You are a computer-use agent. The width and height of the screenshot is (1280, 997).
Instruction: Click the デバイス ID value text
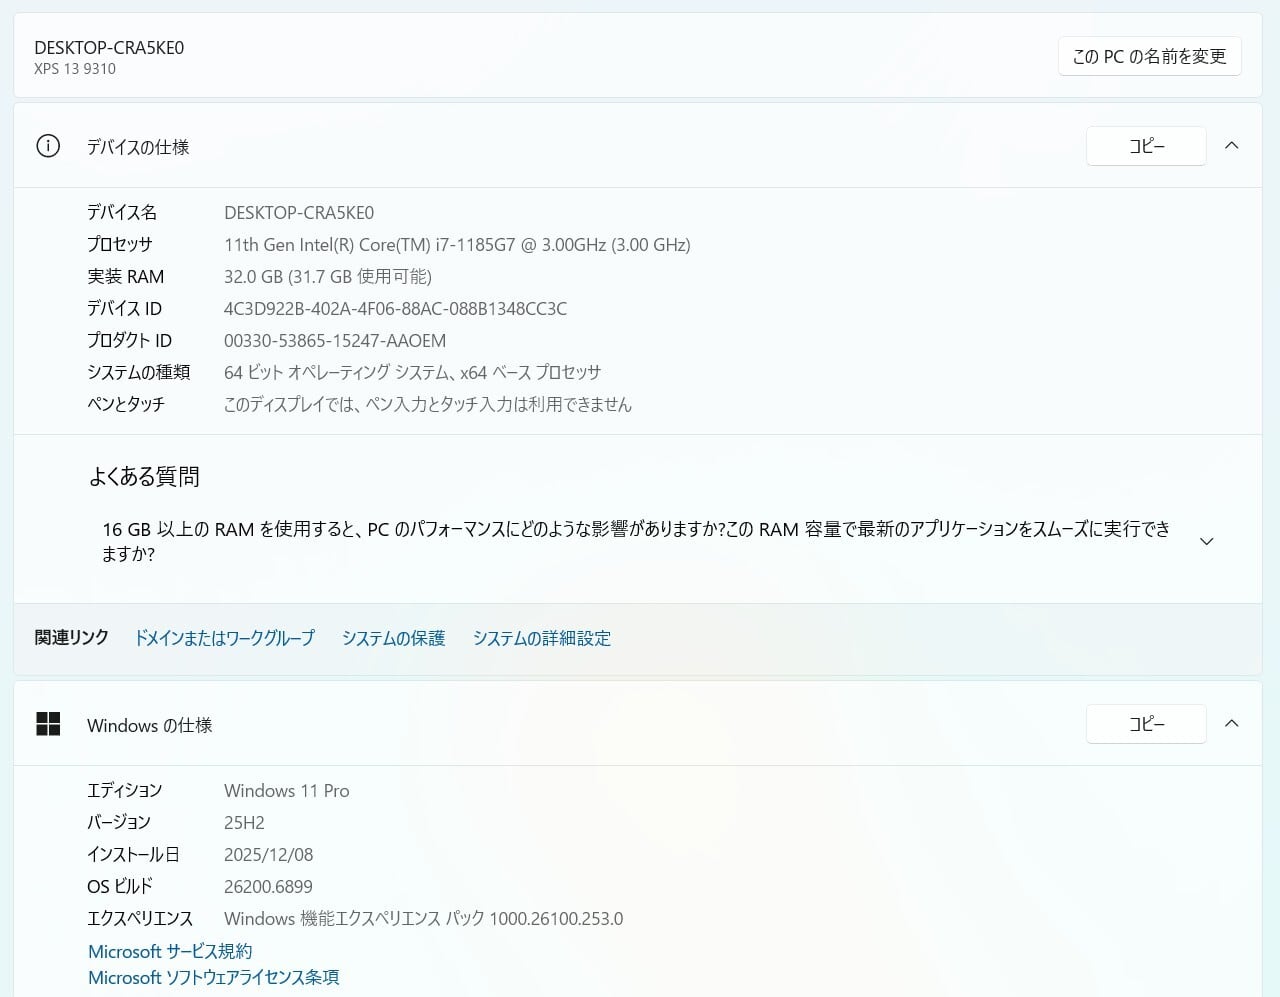[x=395, y=309]
